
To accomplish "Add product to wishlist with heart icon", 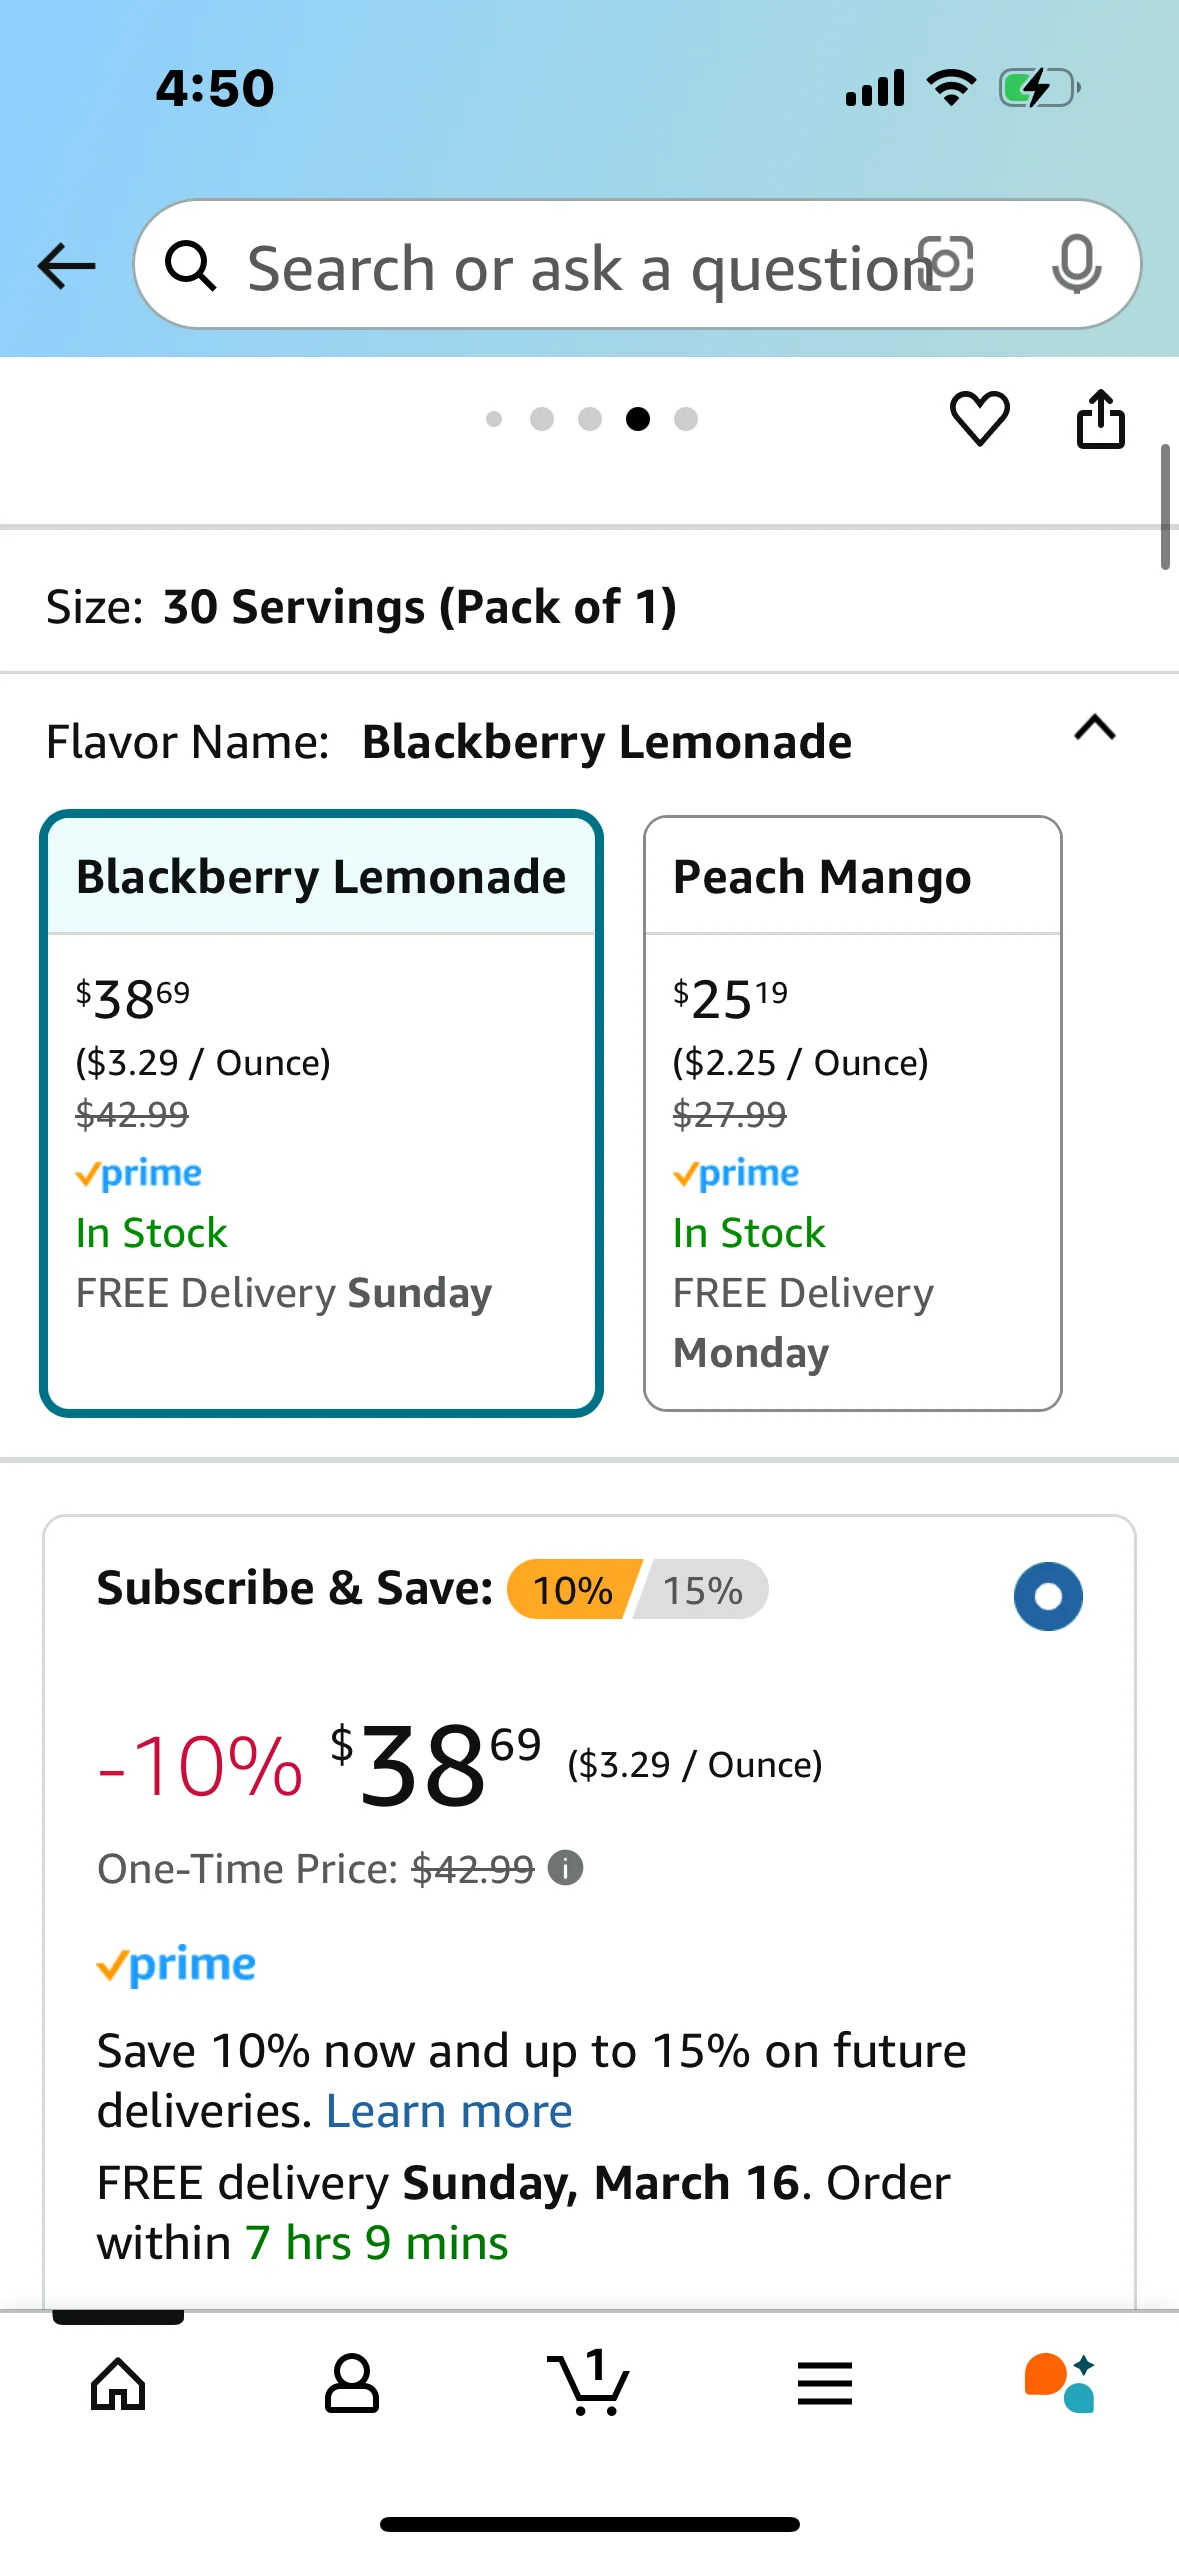I will coord(979,419).
